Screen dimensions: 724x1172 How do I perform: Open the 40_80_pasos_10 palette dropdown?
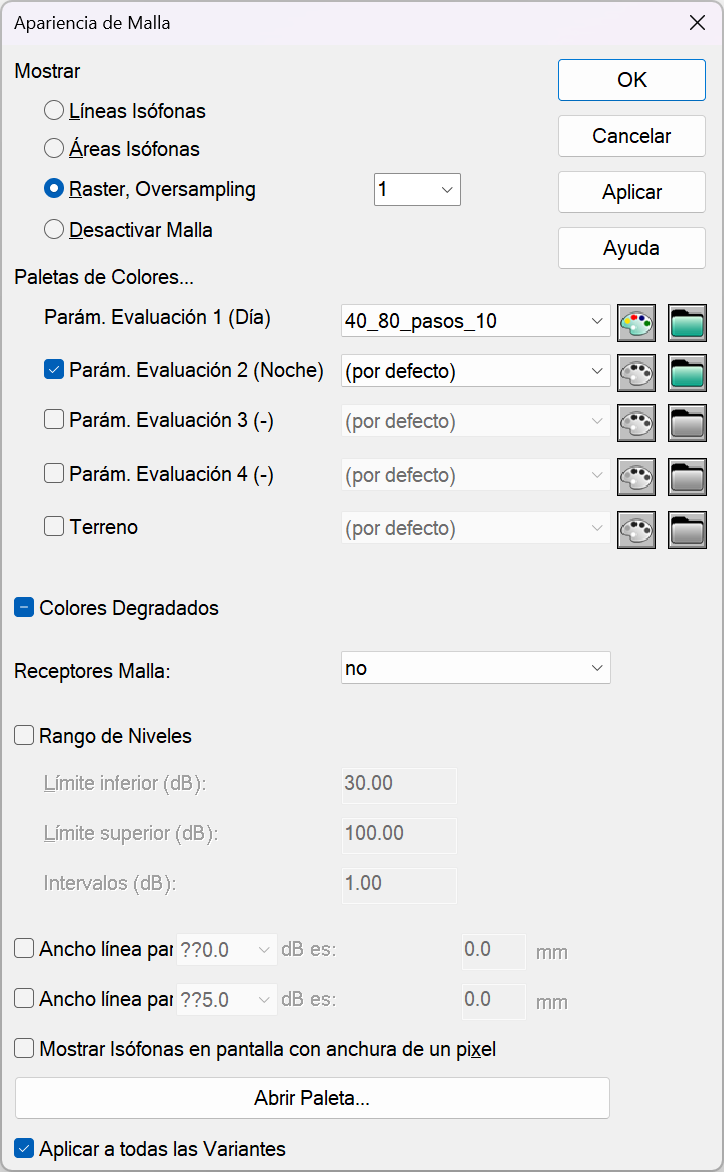point(475,321)
